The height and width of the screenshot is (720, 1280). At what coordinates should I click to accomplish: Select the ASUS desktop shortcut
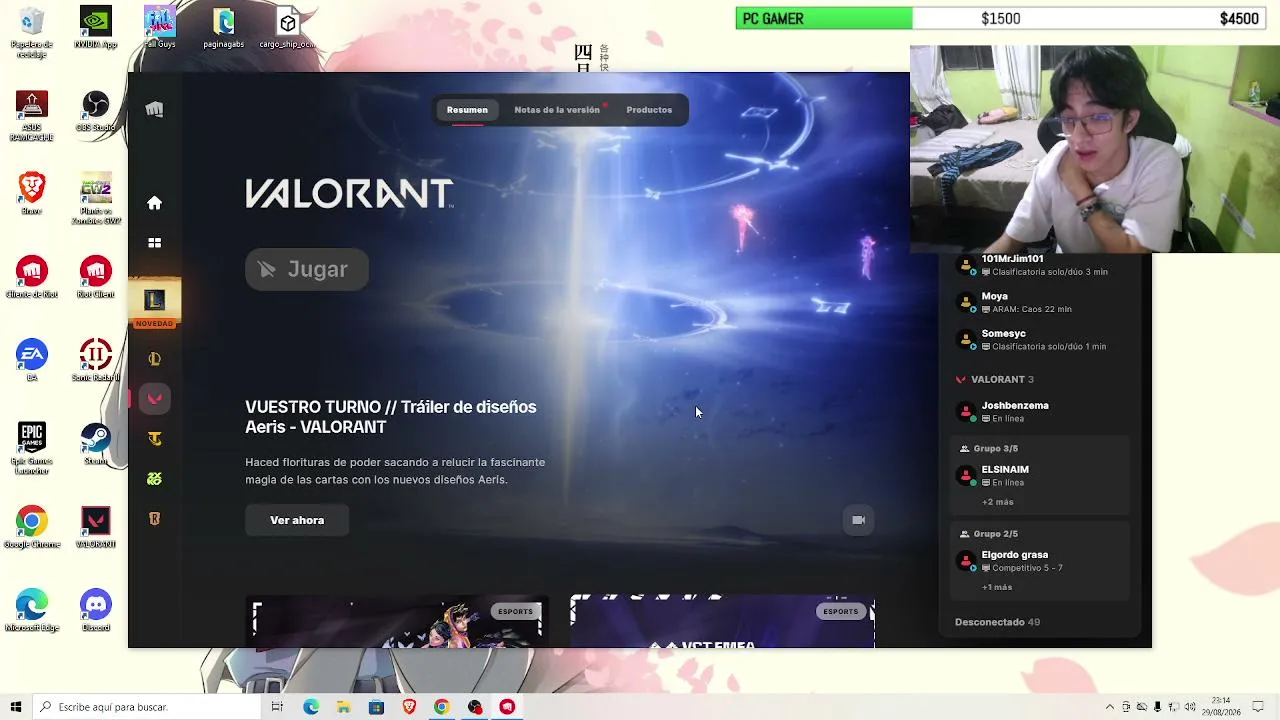(x=31, y=115)
